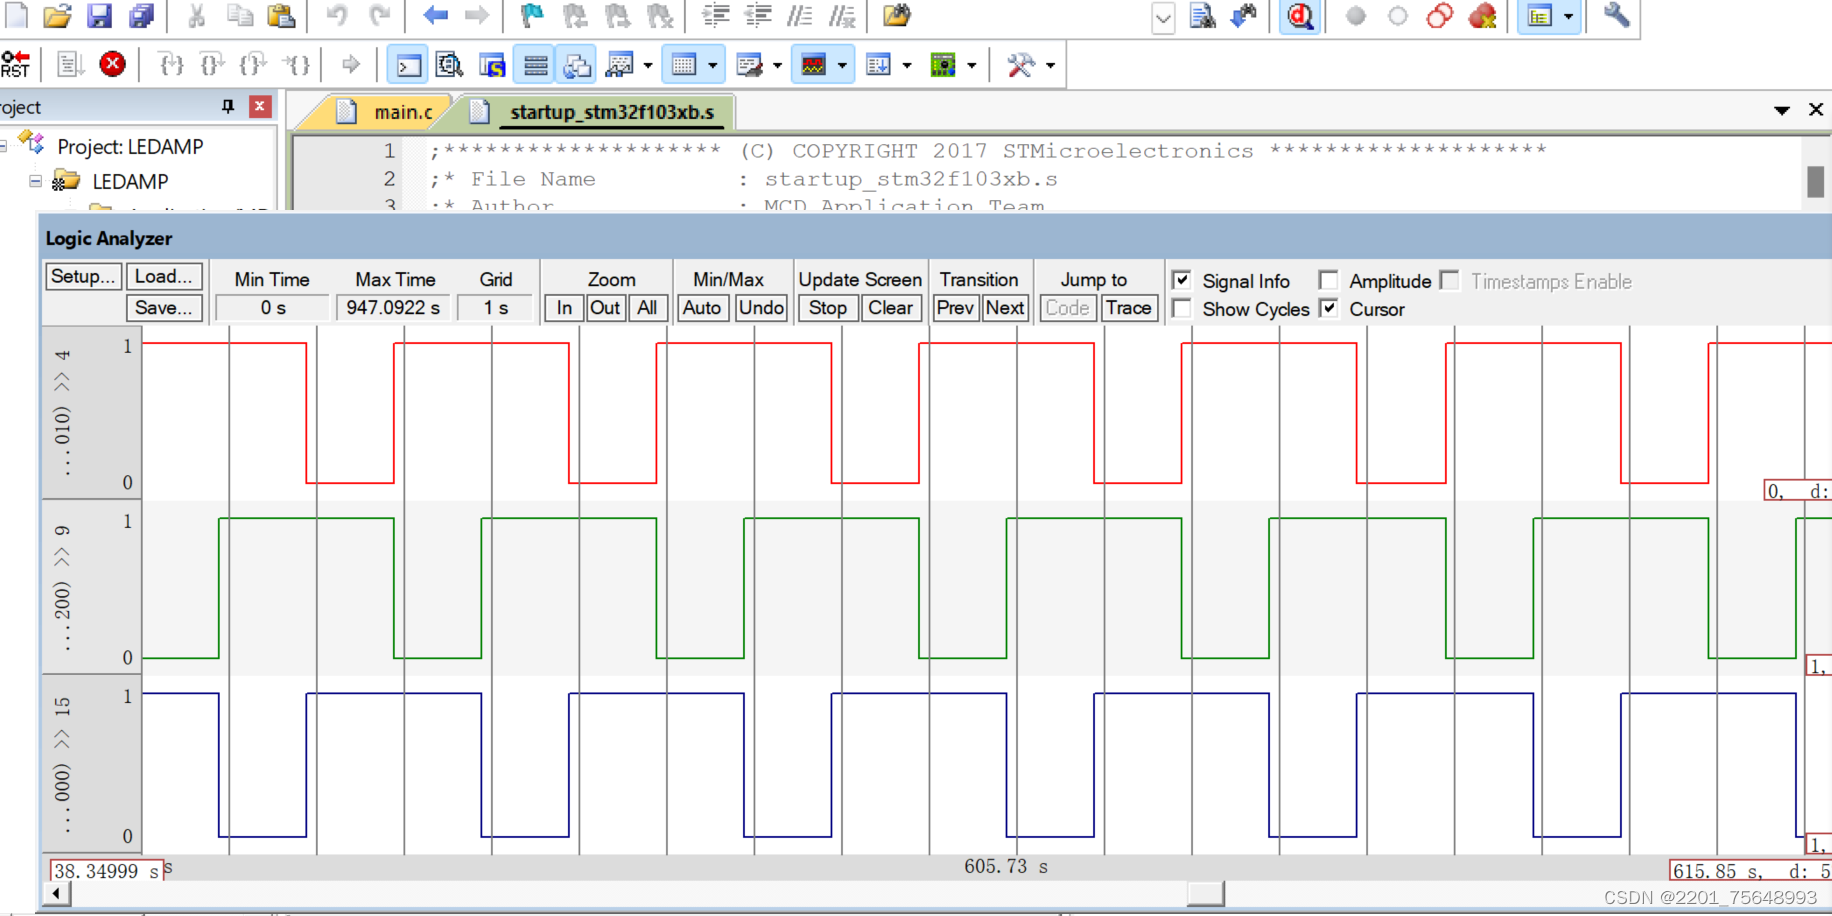Show the Symbols window
The width and height of the screenshot is (1832, 916).
[x=492, y=66]
